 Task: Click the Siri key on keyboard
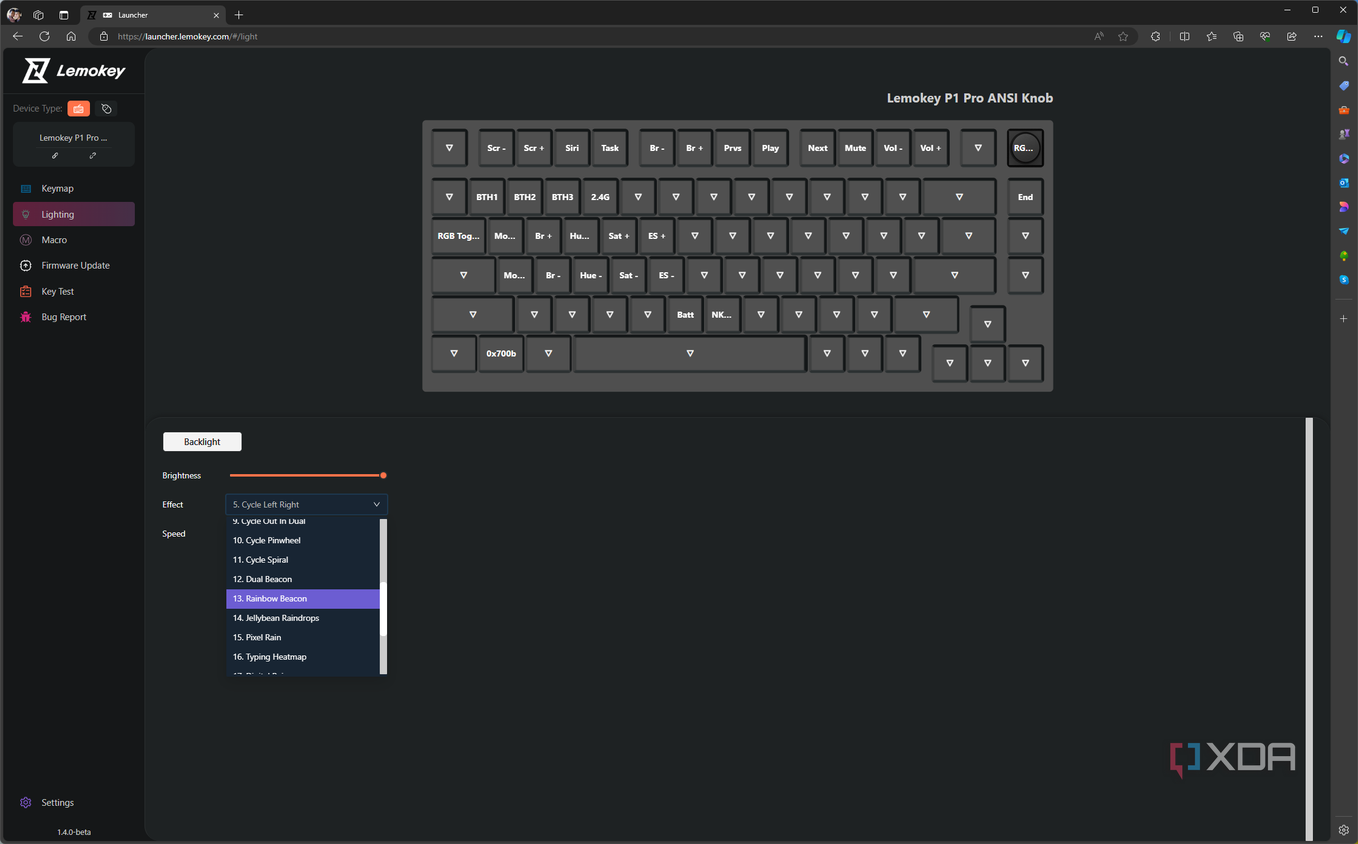[x=572, y=148]
